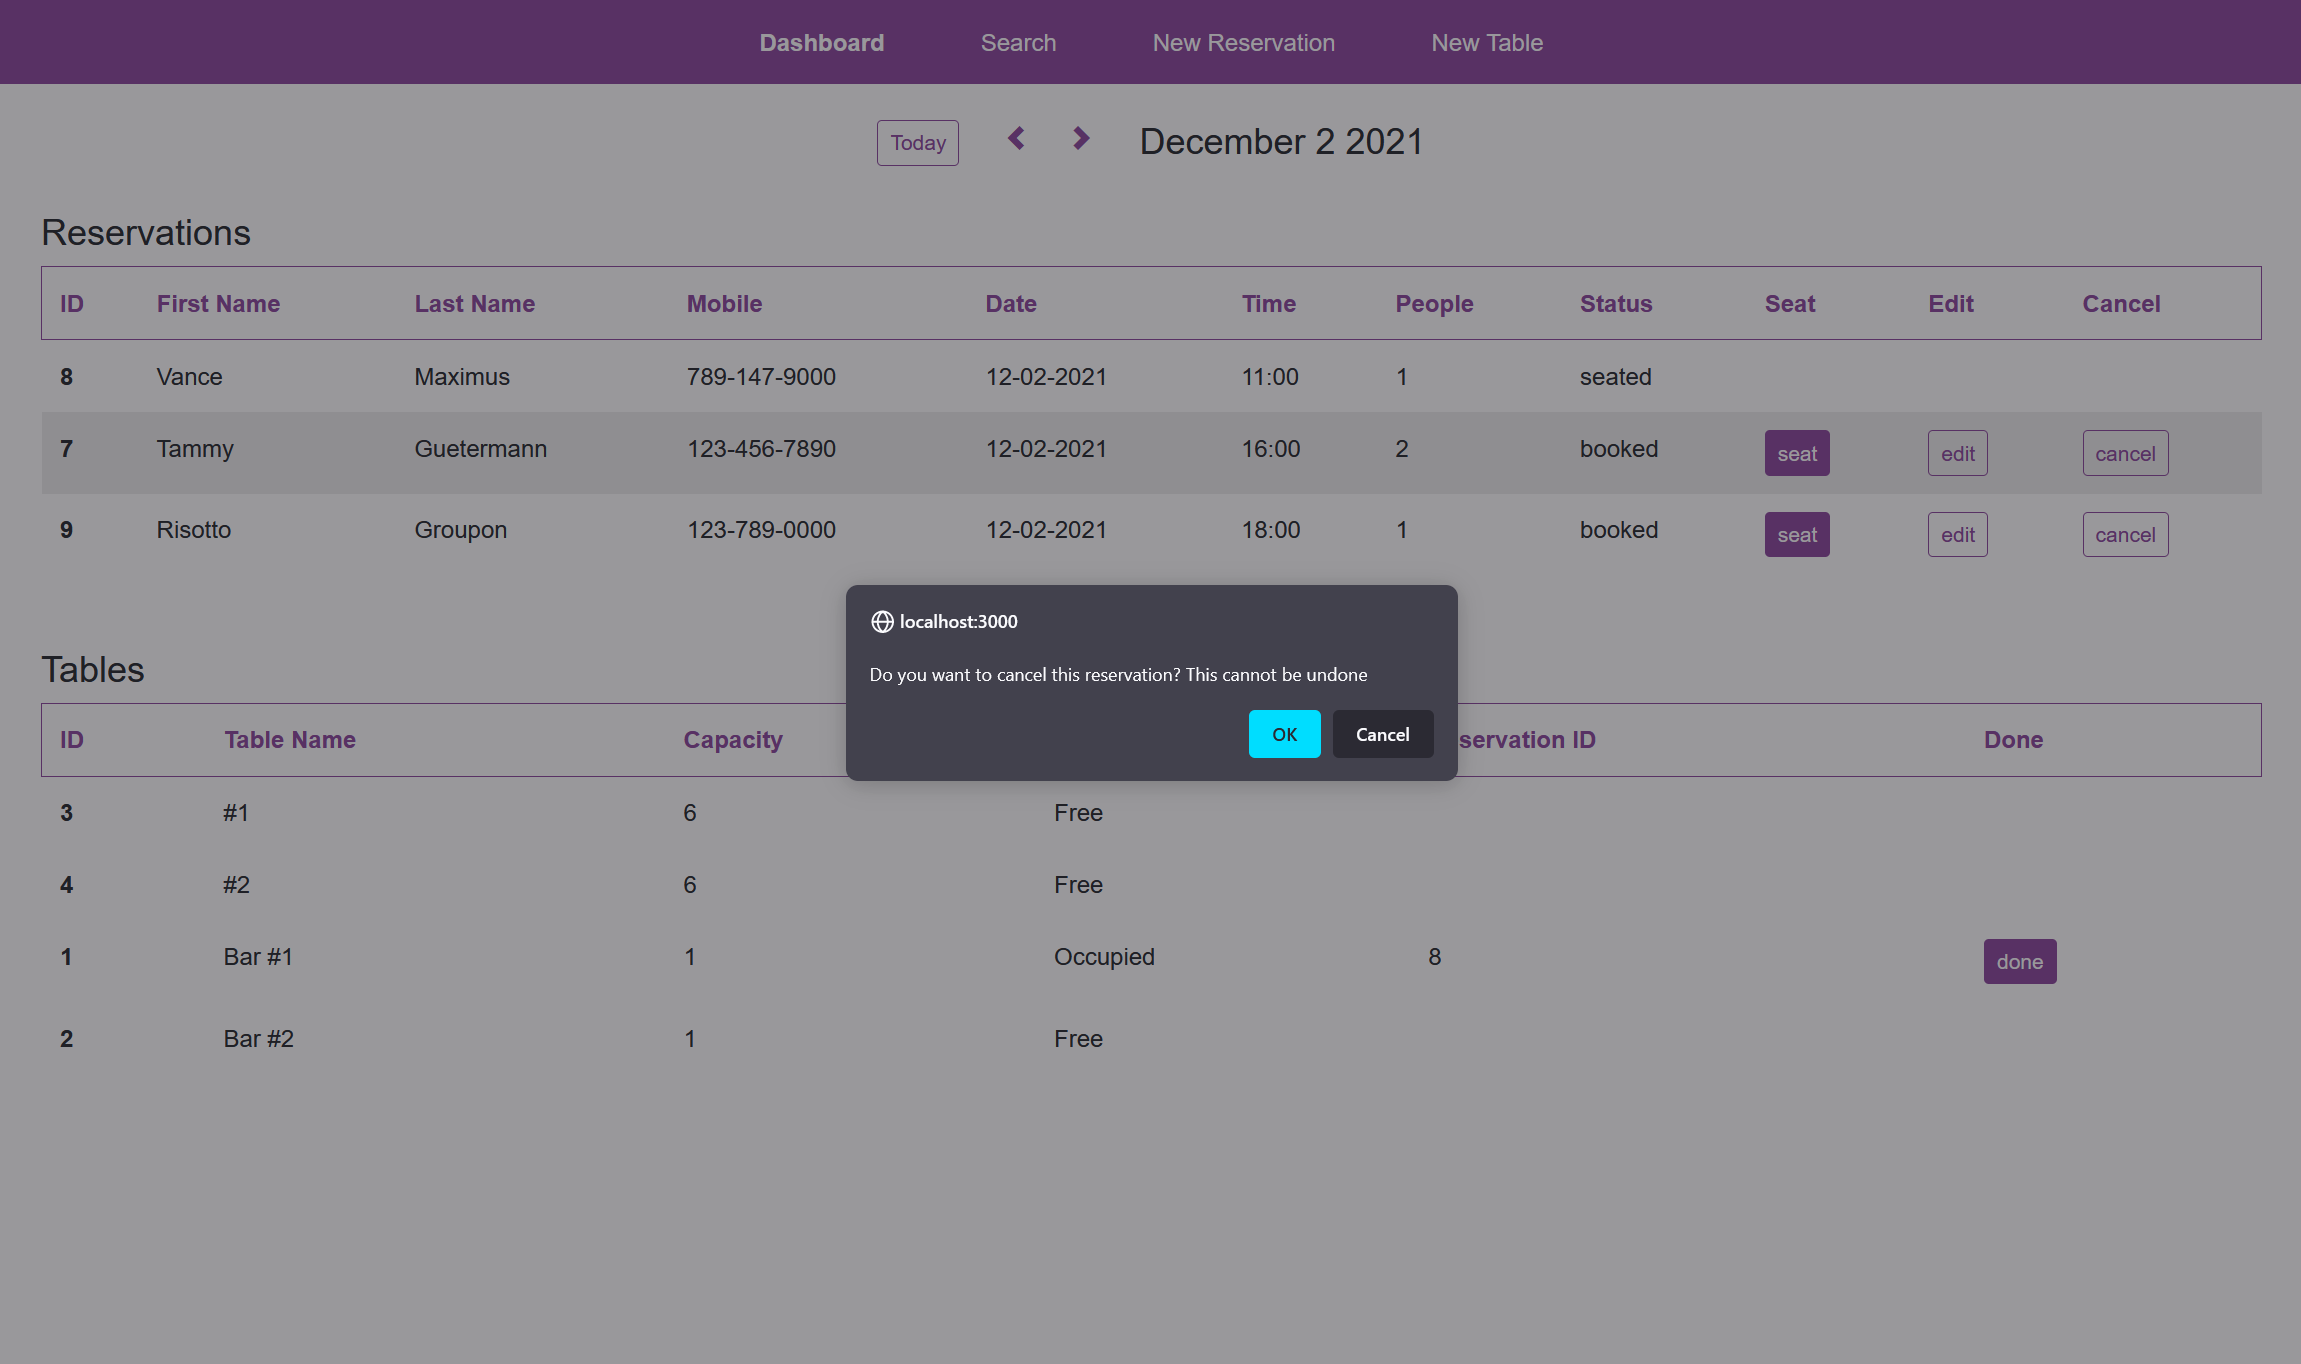Edit reservation 7 for Tammy
The height and width of the screenshot is (1364, 2301).
pyautogui.click(x=1957, y=452)
